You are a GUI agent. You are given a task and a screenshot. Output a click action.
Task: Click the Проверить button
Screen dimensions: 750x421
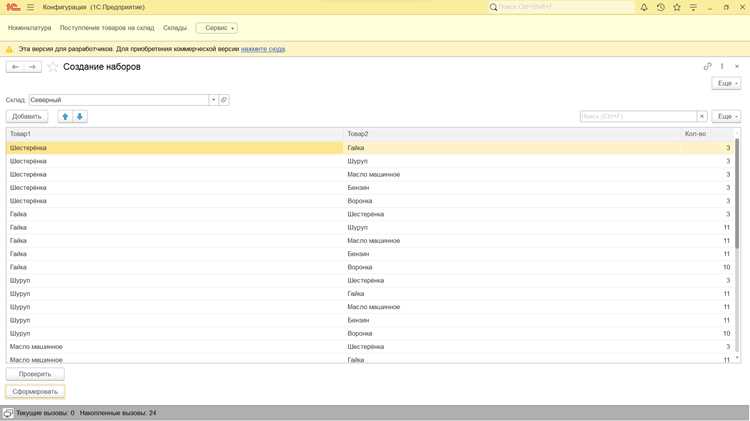pos(35,374)
